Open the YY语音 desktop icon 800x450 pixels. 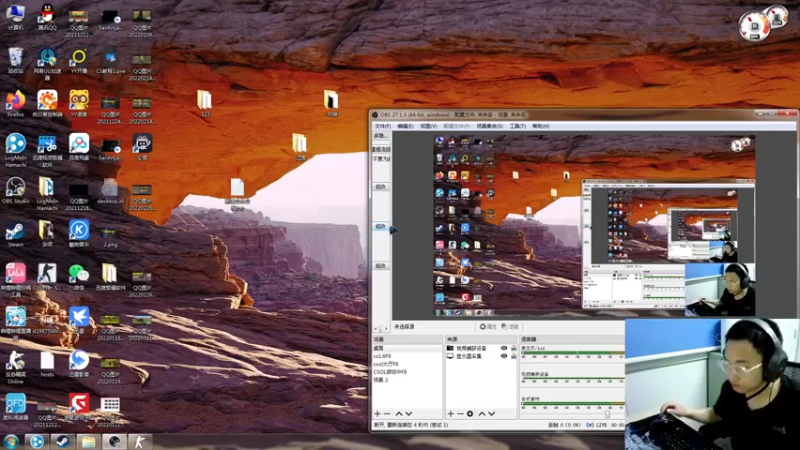(79, 104)
